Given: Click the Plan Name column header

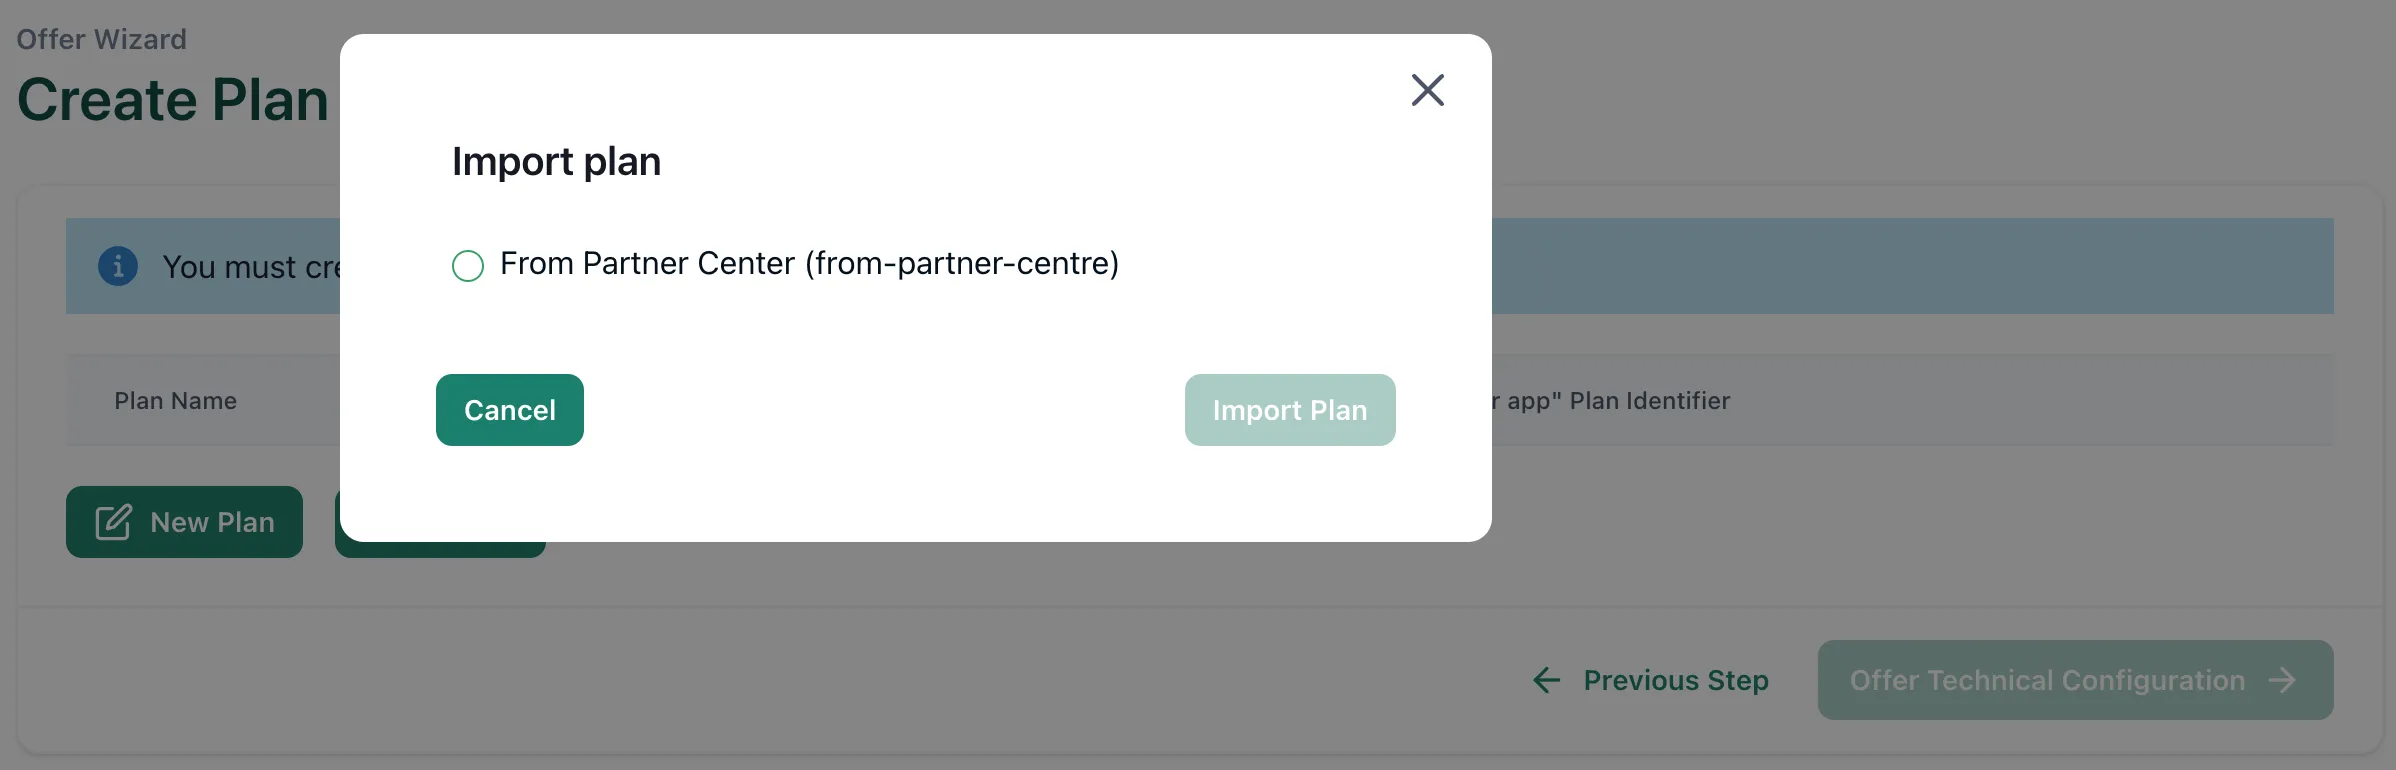Looking at the screenshot, I should (175, 401).
